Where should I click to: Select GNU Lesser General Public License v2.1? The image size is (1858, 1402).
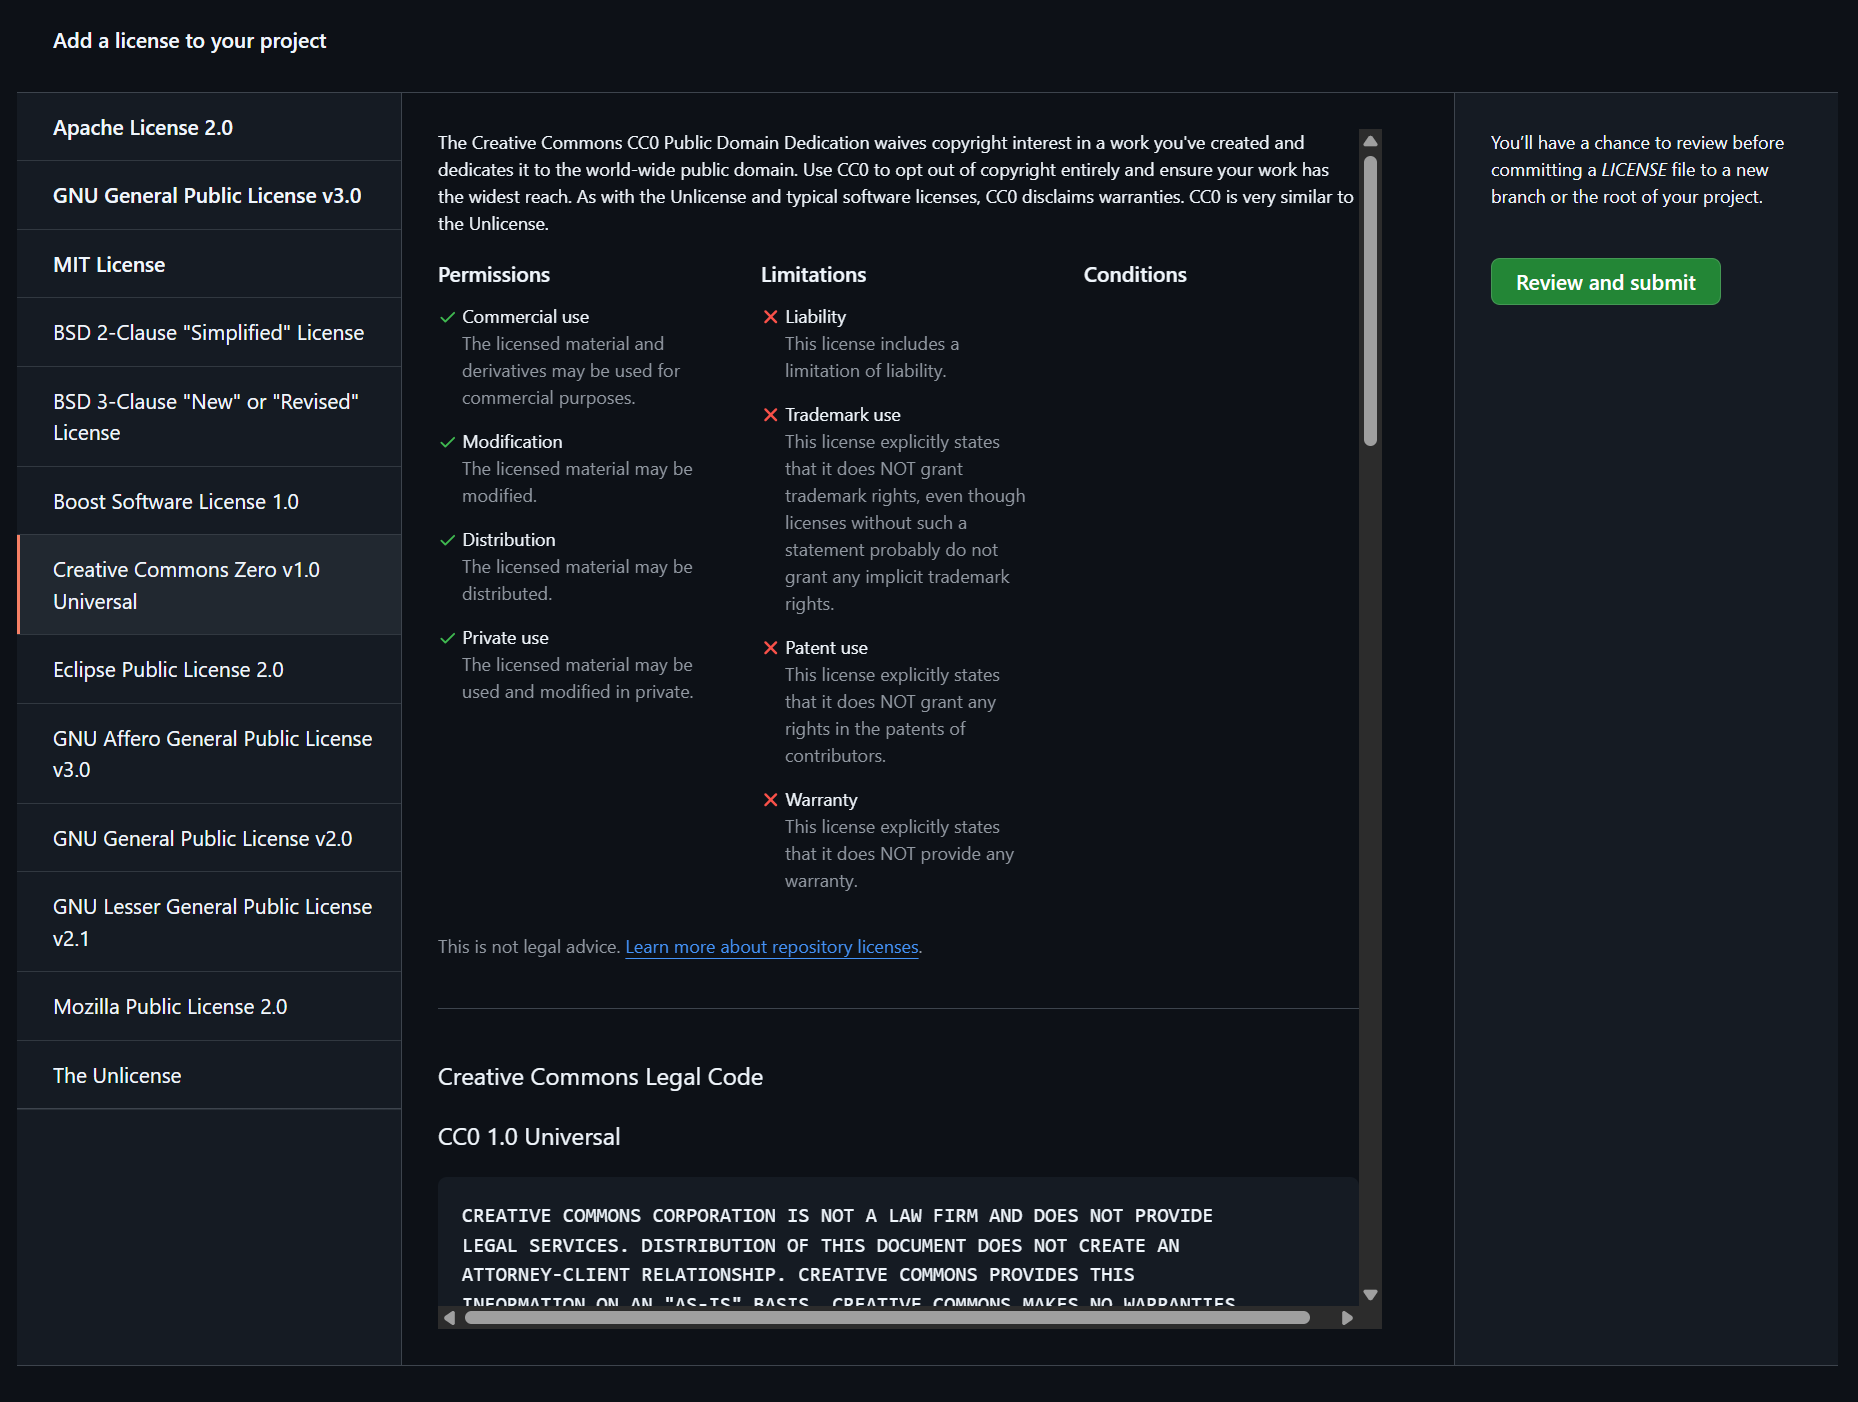[x=209, y=922]
